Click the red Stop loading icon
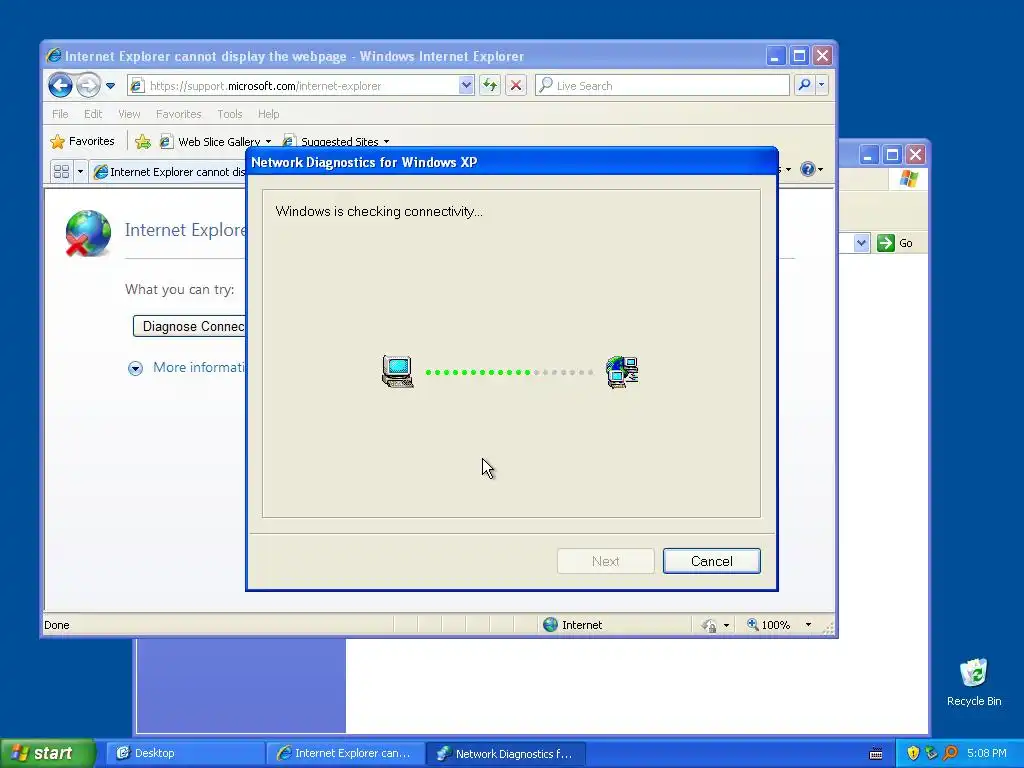 [516, 85]
